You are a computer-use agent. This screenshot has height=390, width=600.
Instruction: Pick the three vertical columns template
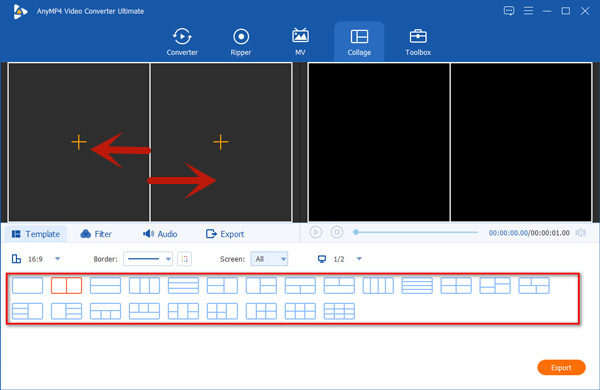144,286
